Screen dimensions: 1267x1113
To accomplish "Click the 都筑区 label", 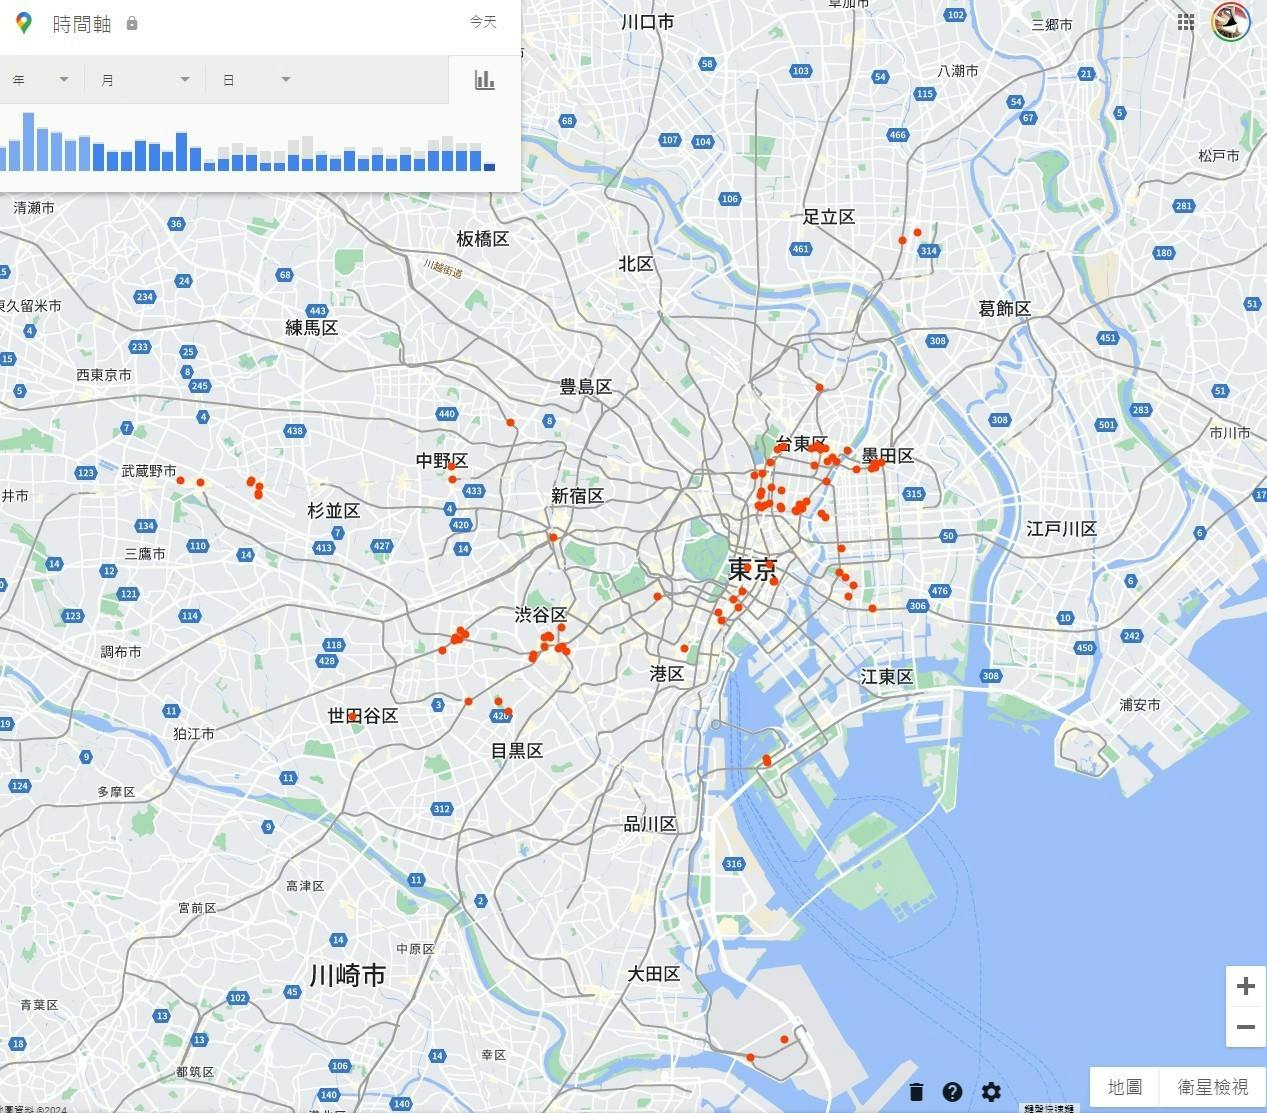I will 195,1072.
